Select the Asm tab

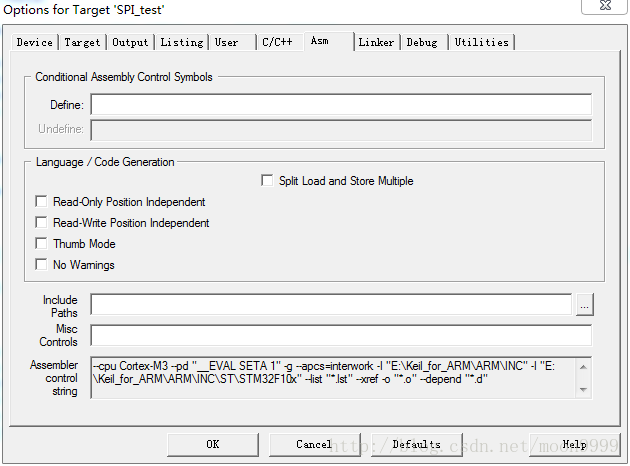pos(329,41)
